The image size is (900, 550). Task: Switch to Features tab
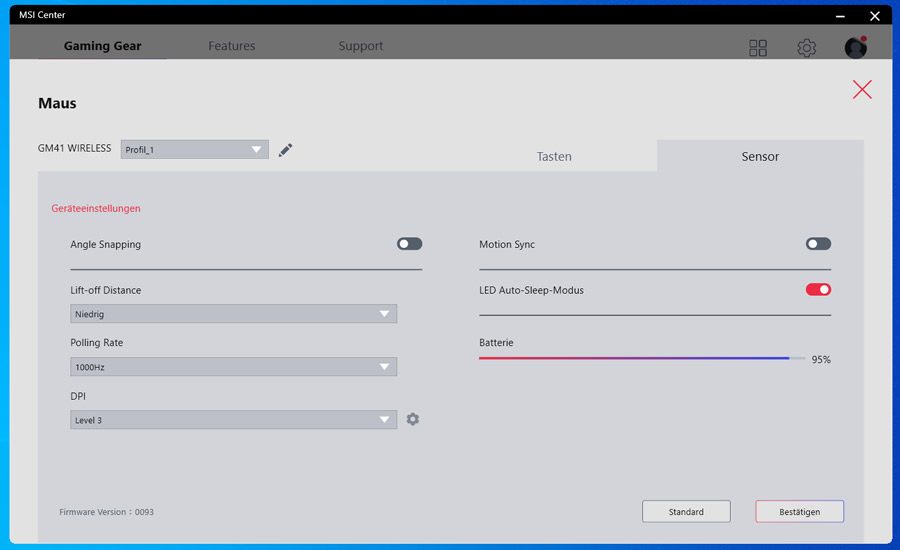point(231,46)
